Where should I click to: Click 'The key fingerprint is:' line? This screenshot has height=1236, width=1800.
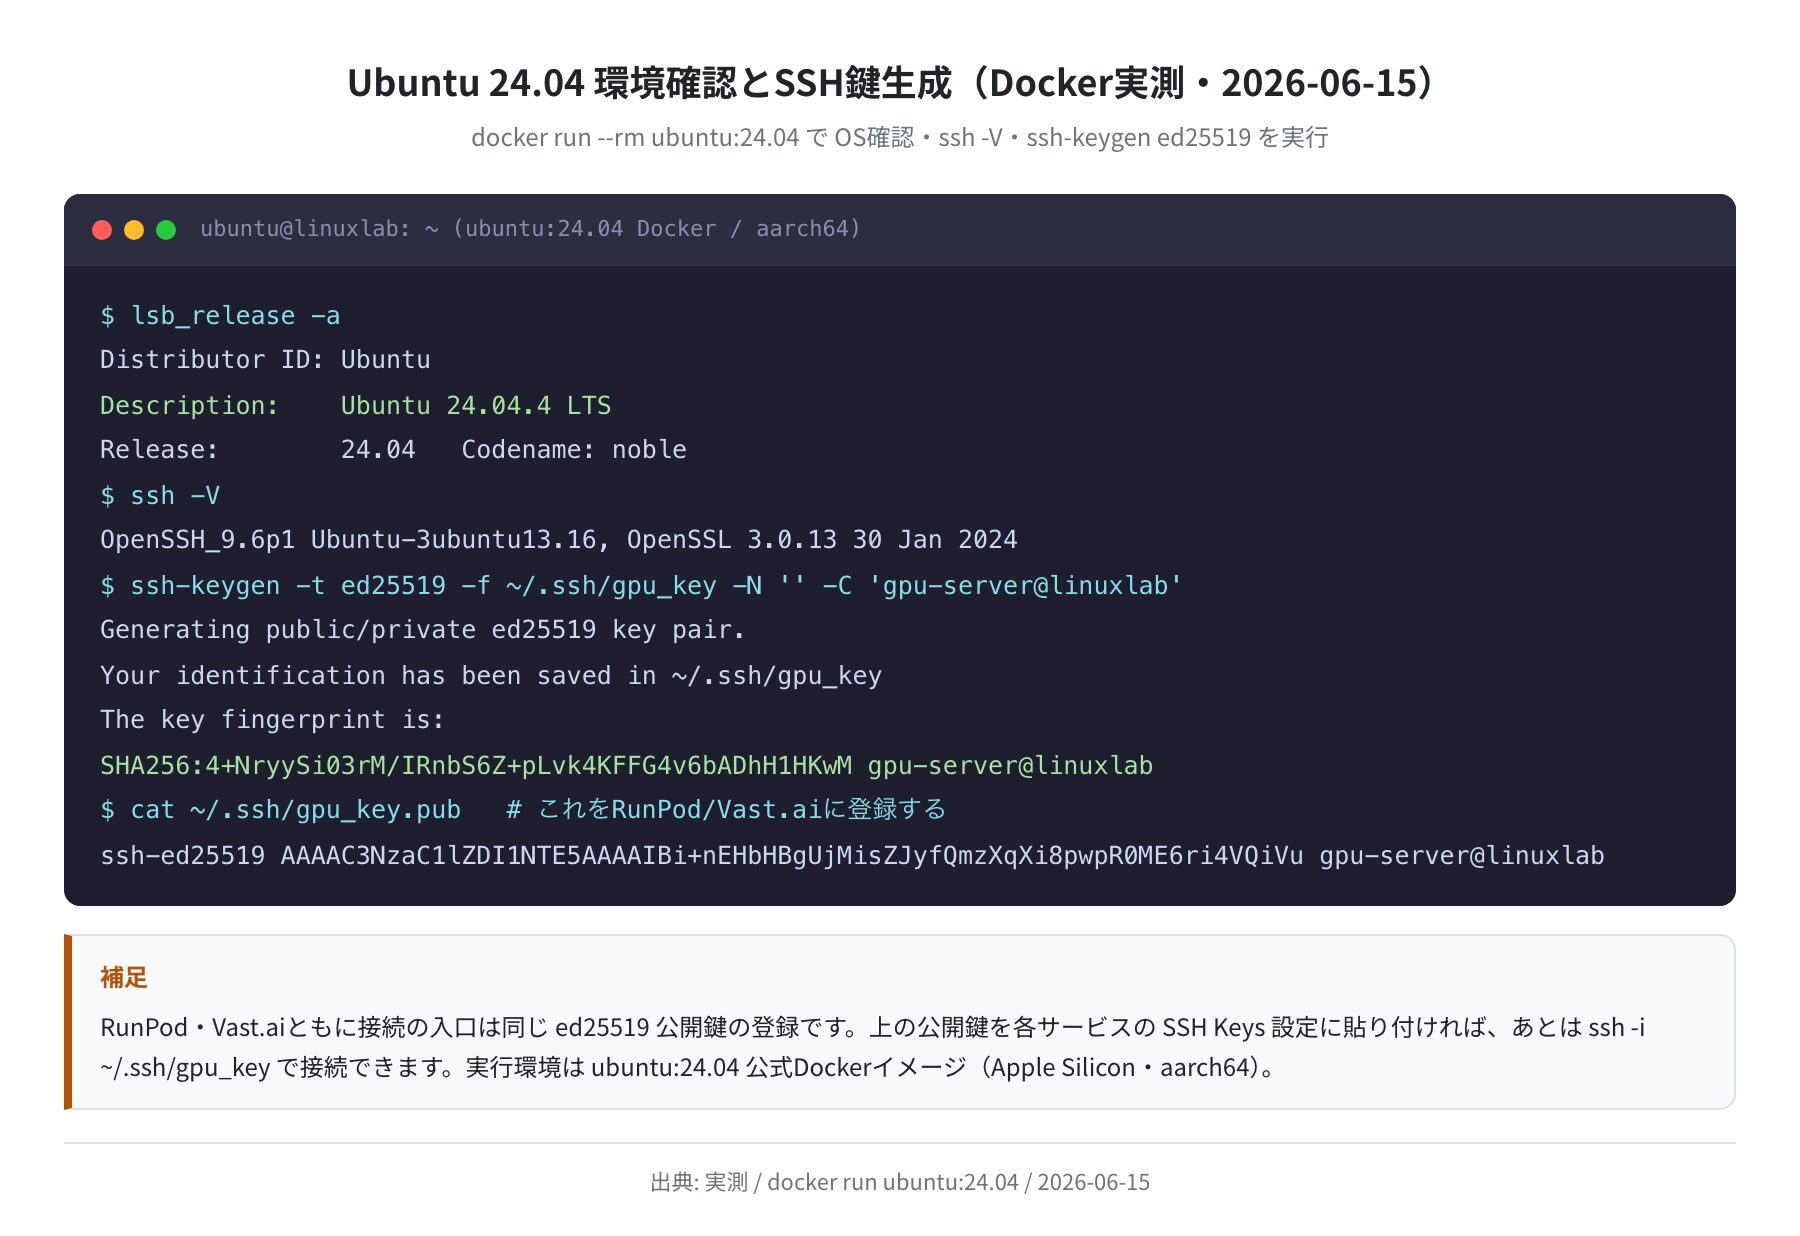click(272, 720)
